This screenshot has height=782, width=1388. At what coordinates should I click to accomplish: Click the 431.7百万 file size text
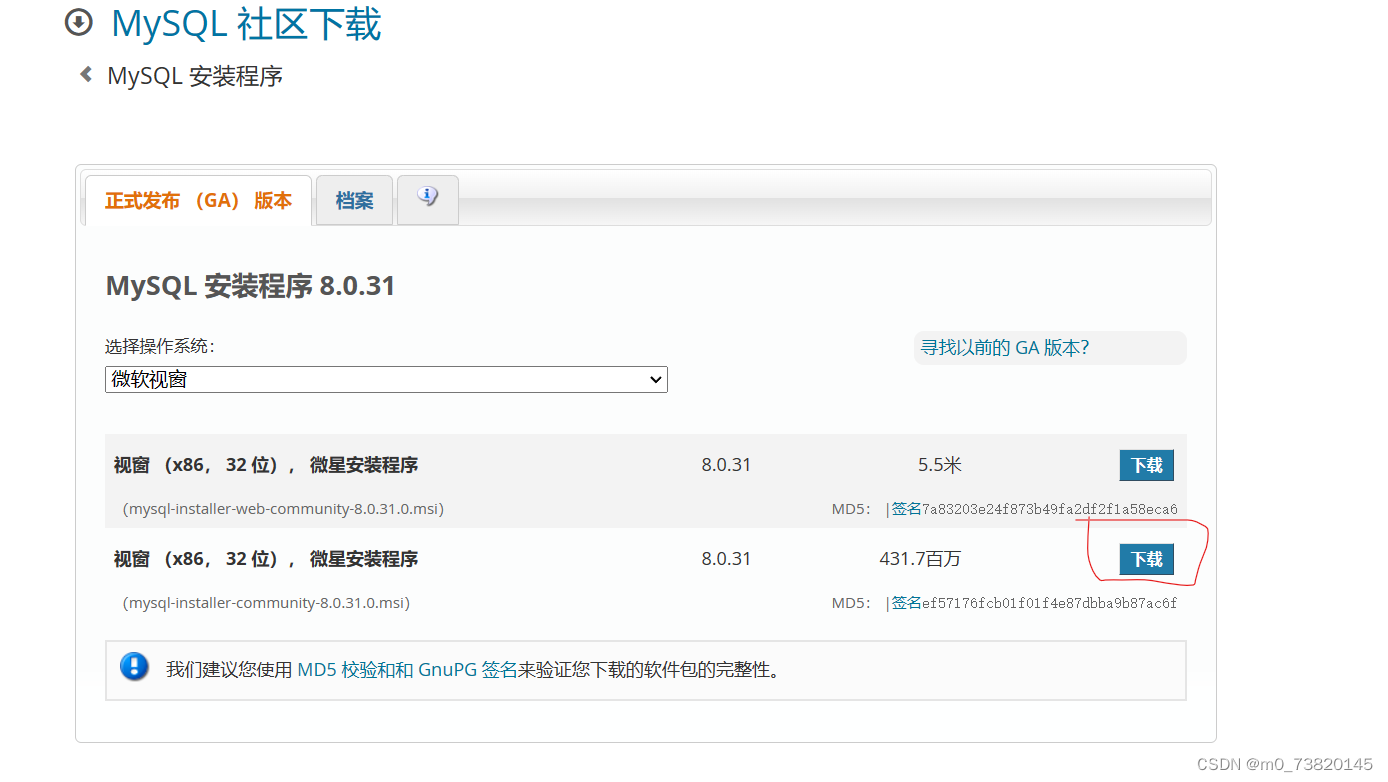coord(920,559)
